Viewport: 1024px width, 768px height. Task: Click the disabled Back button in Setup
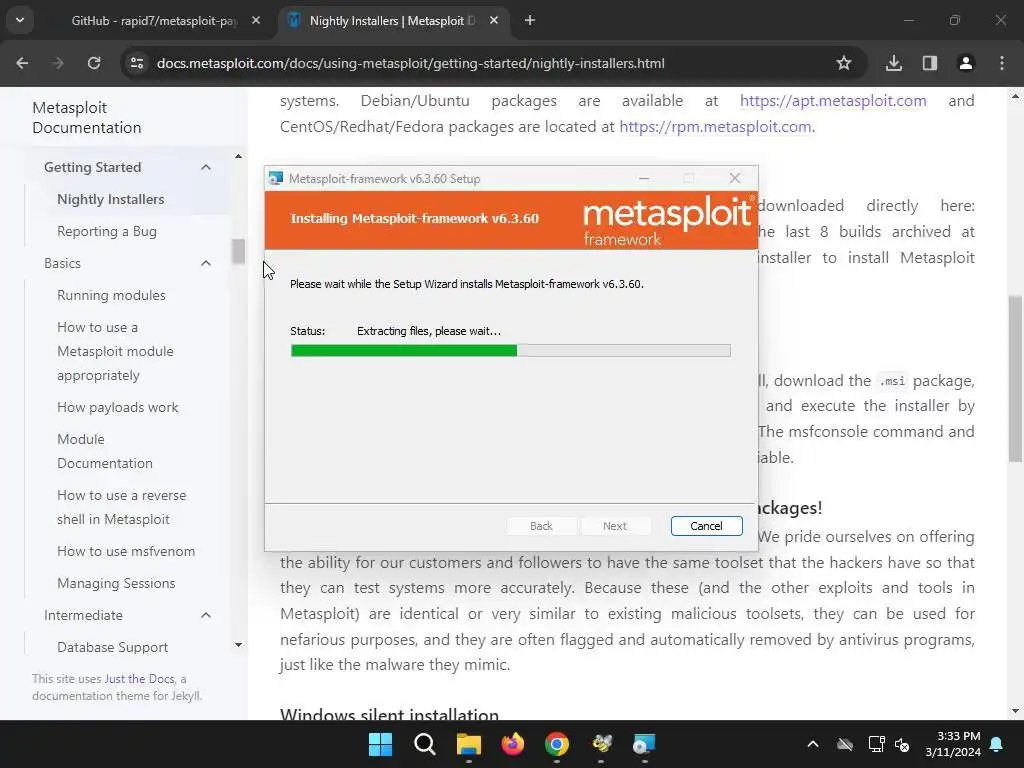tap(541, 526)
